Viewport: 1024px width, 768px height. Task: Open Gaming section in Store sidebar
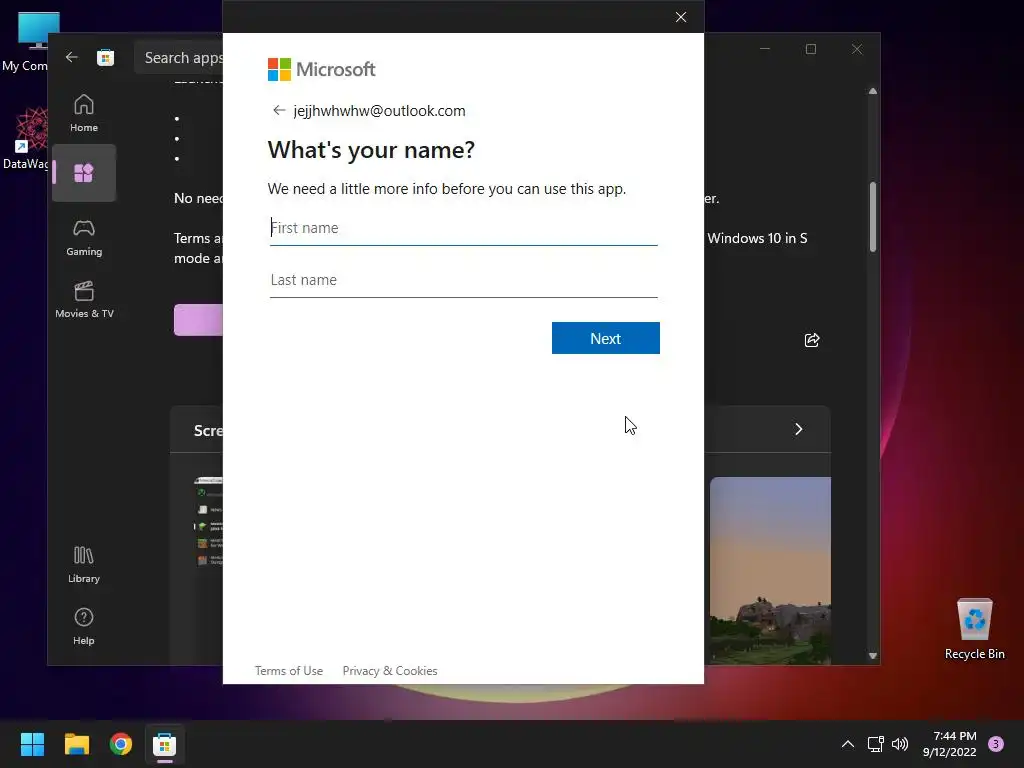tap(84, 238)
